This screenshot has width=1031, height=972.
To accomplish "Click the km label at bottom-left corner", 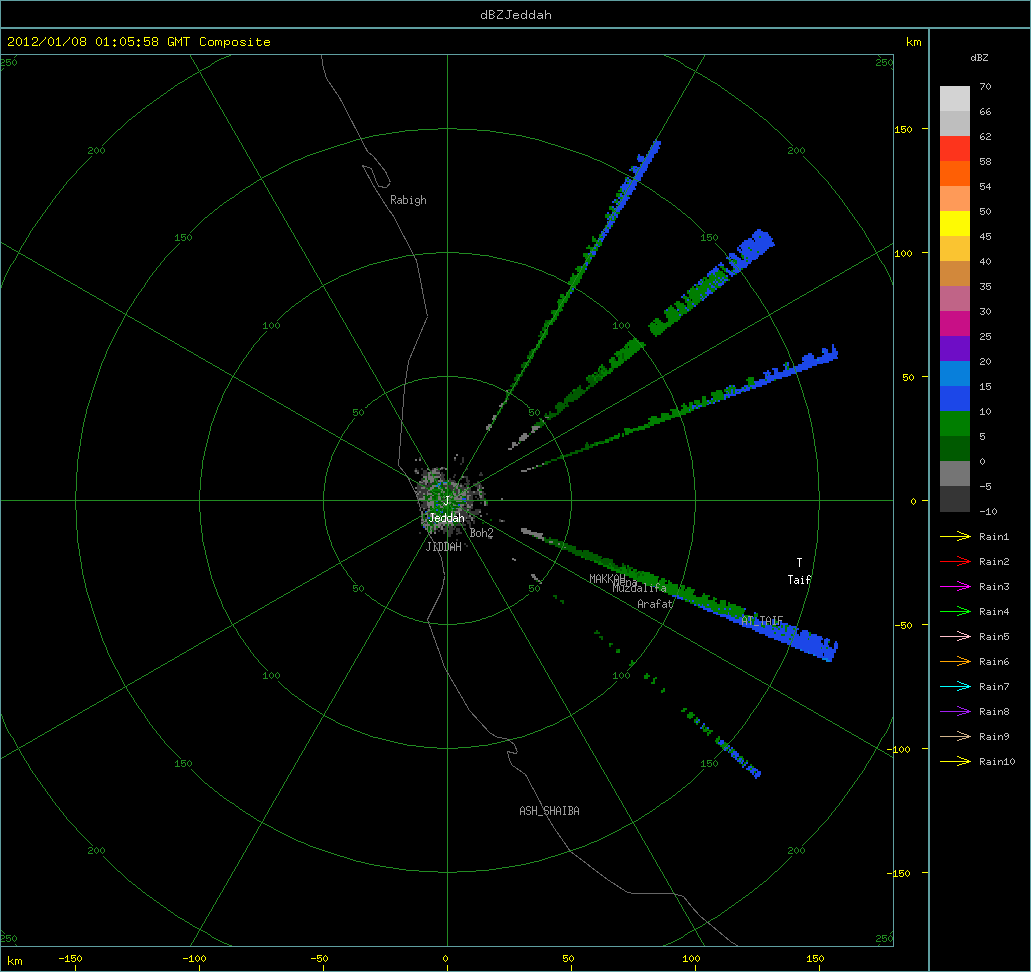I will coord(14,961).
